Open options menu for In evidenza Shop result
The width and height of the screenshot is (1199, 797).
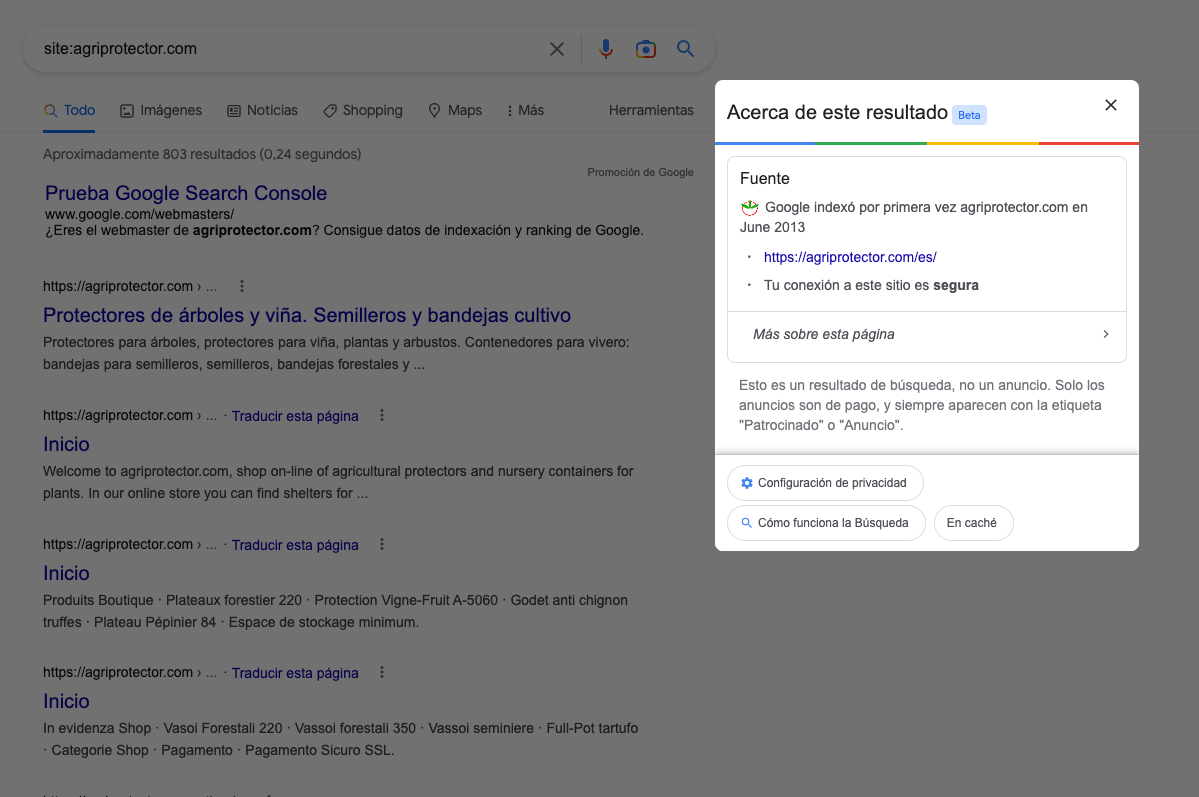tap(382, 672)
